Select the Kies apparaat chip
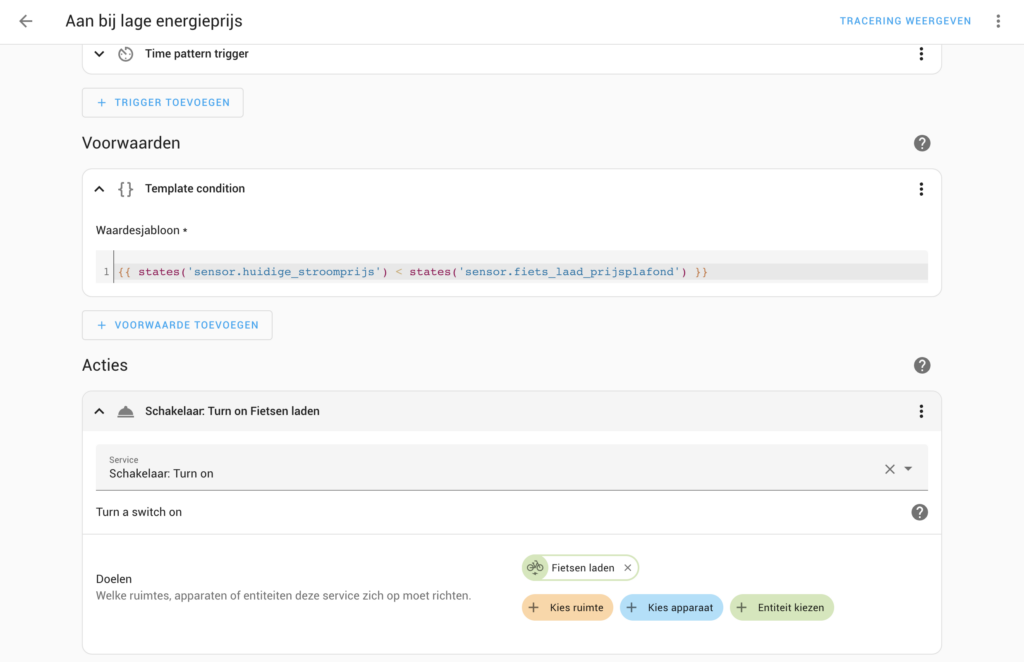Screen dimensions: 1024x662 click(671, 607)
